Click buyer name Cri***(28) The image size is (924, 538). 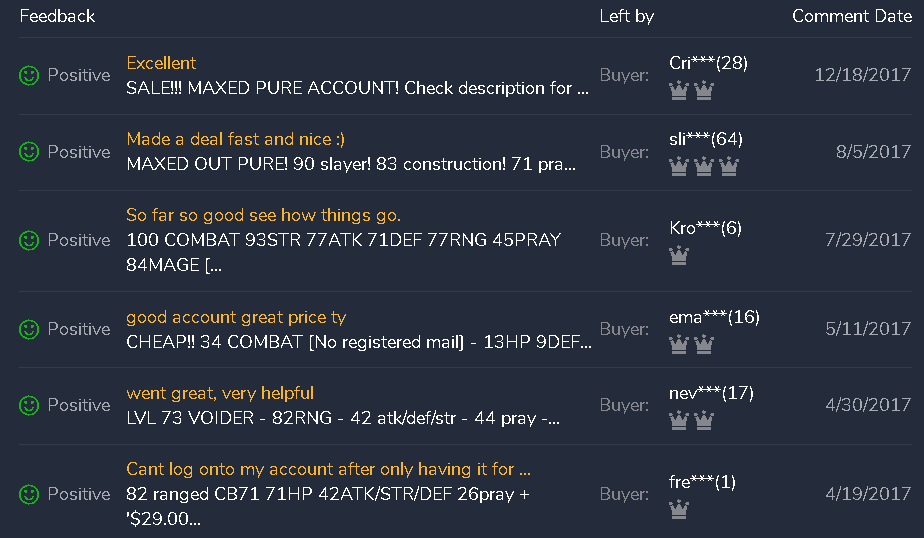(x=708, y=63)
